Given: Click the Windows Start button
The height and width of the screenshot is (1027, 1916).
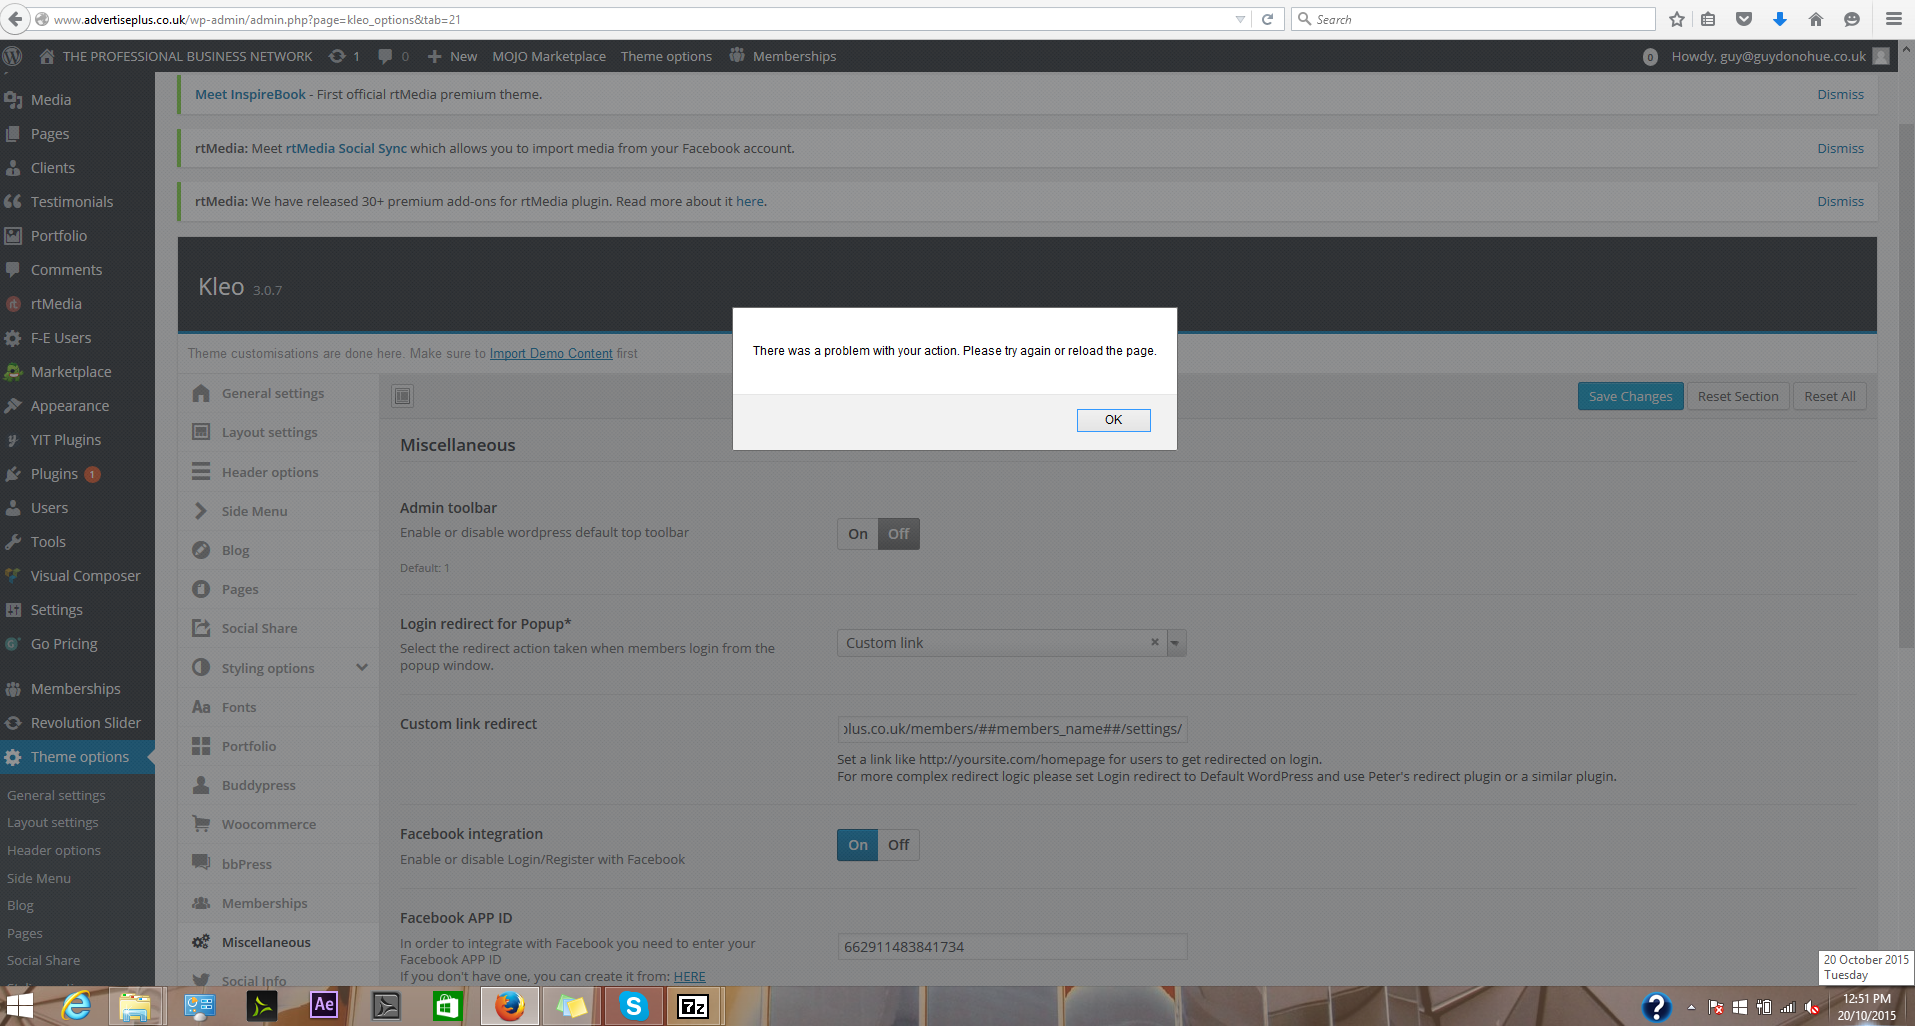Looking at the screenshot, I should click(20, 1006).
